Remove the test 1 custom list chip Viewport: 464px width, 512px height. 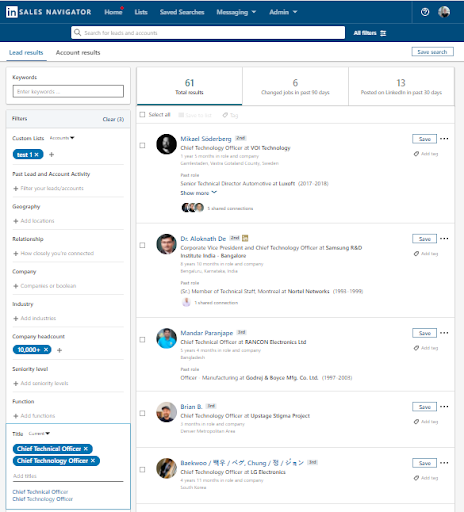pyautogui.click(x=37, y=155)
